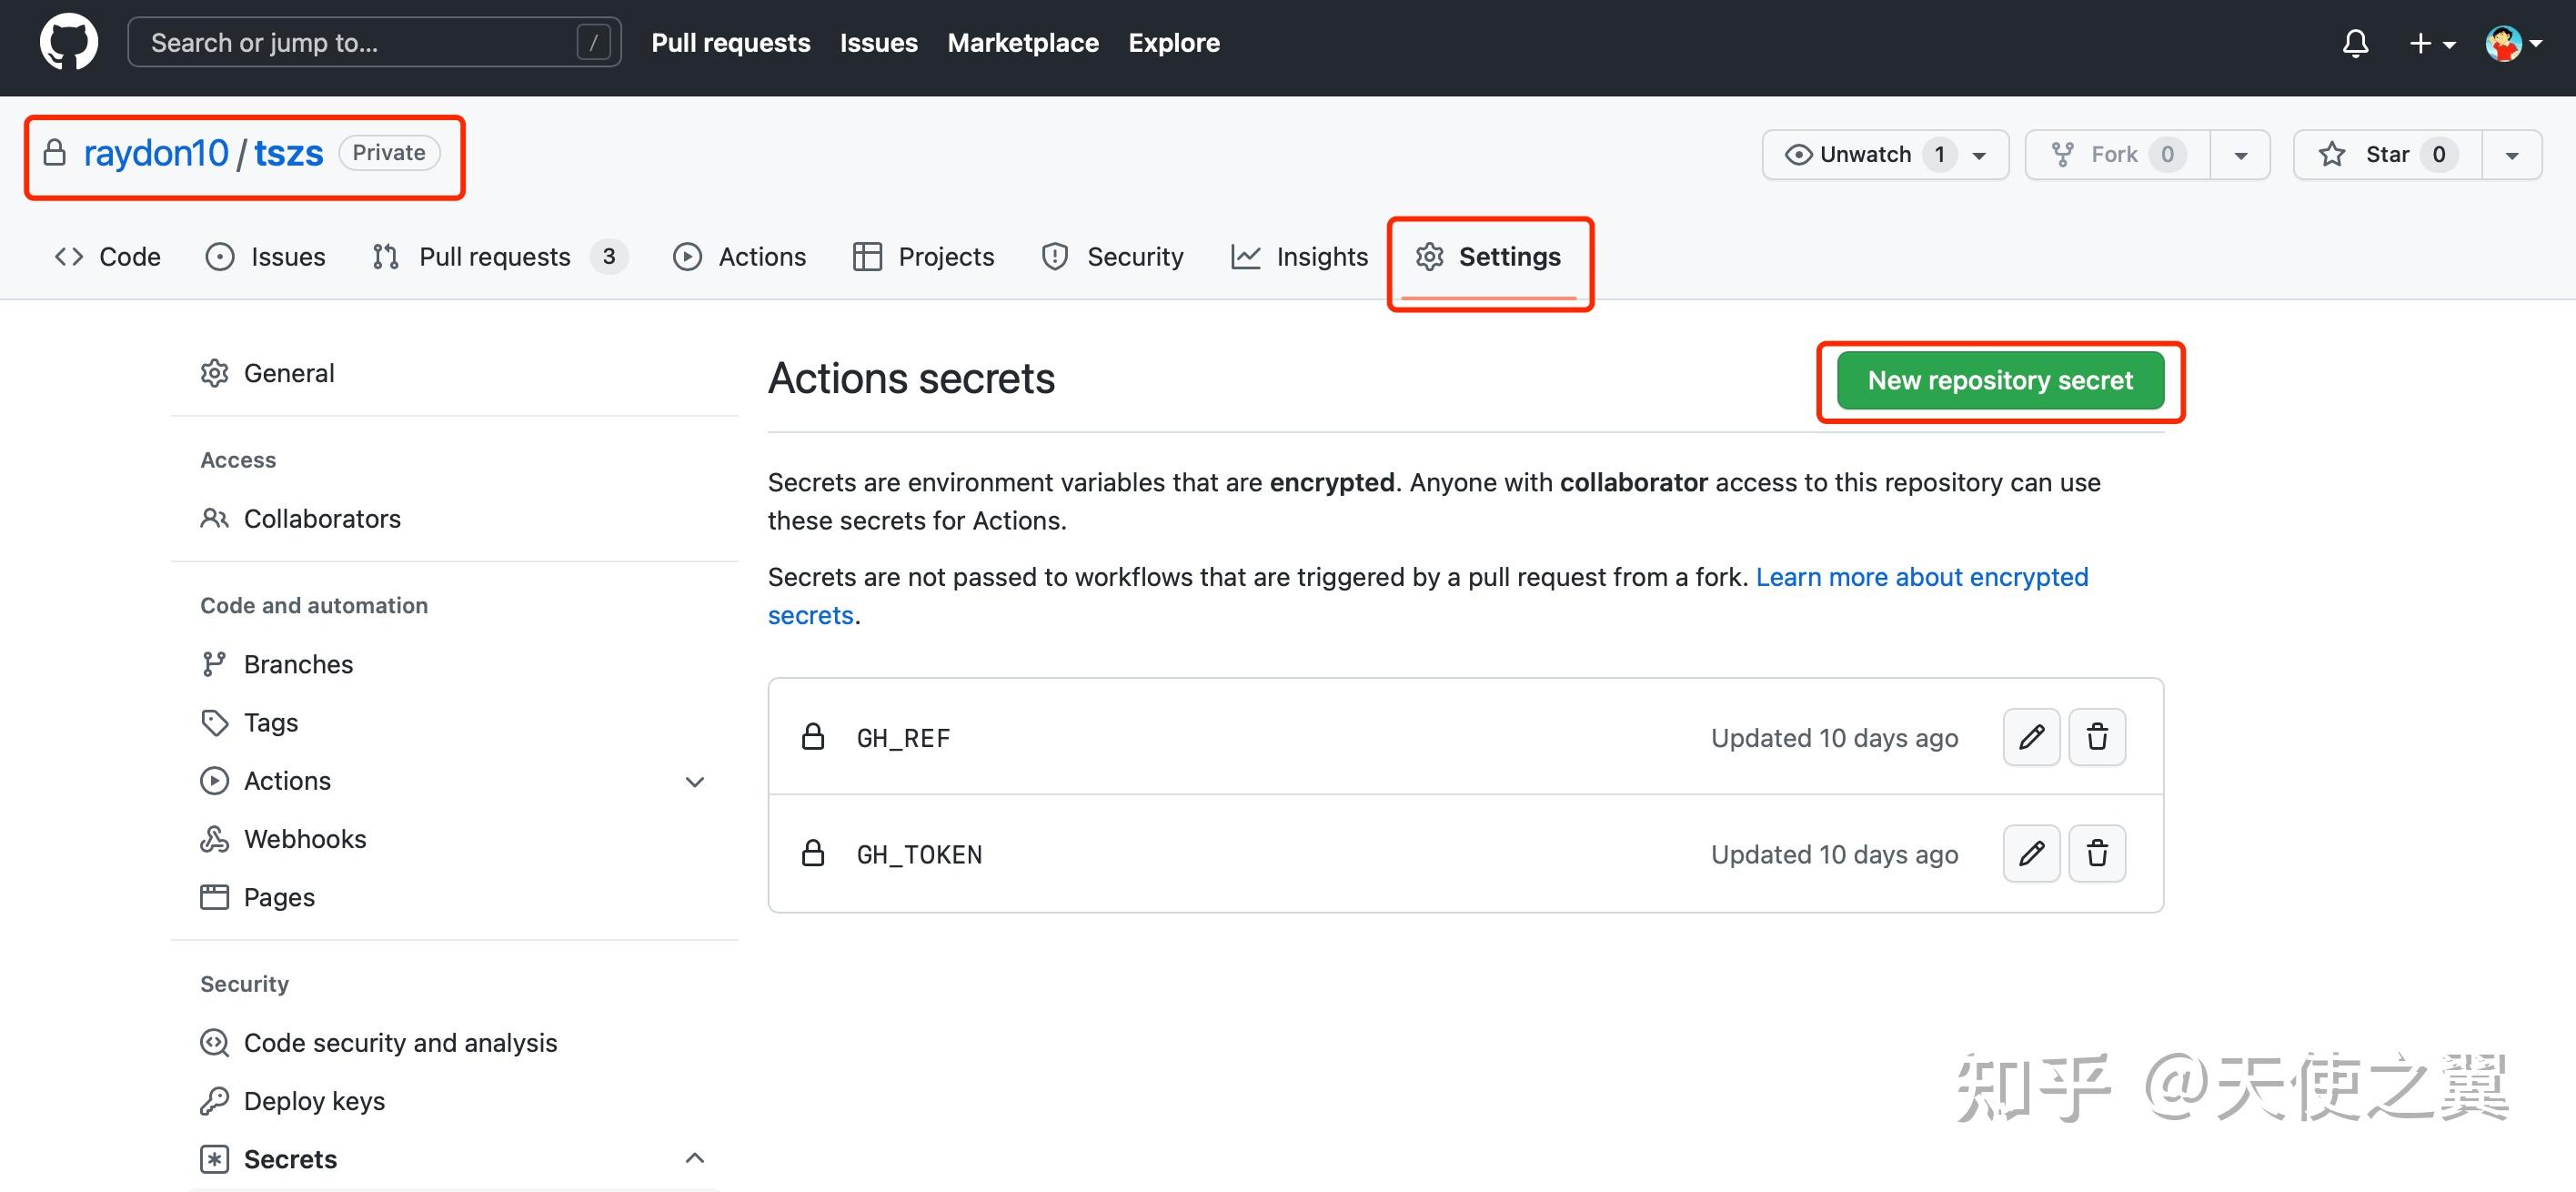This screenshot has height=1192, width=2576.
Task: Delete the GH_REF secret trash icon
Action: pyautogui.click(x=2097, y=737)
